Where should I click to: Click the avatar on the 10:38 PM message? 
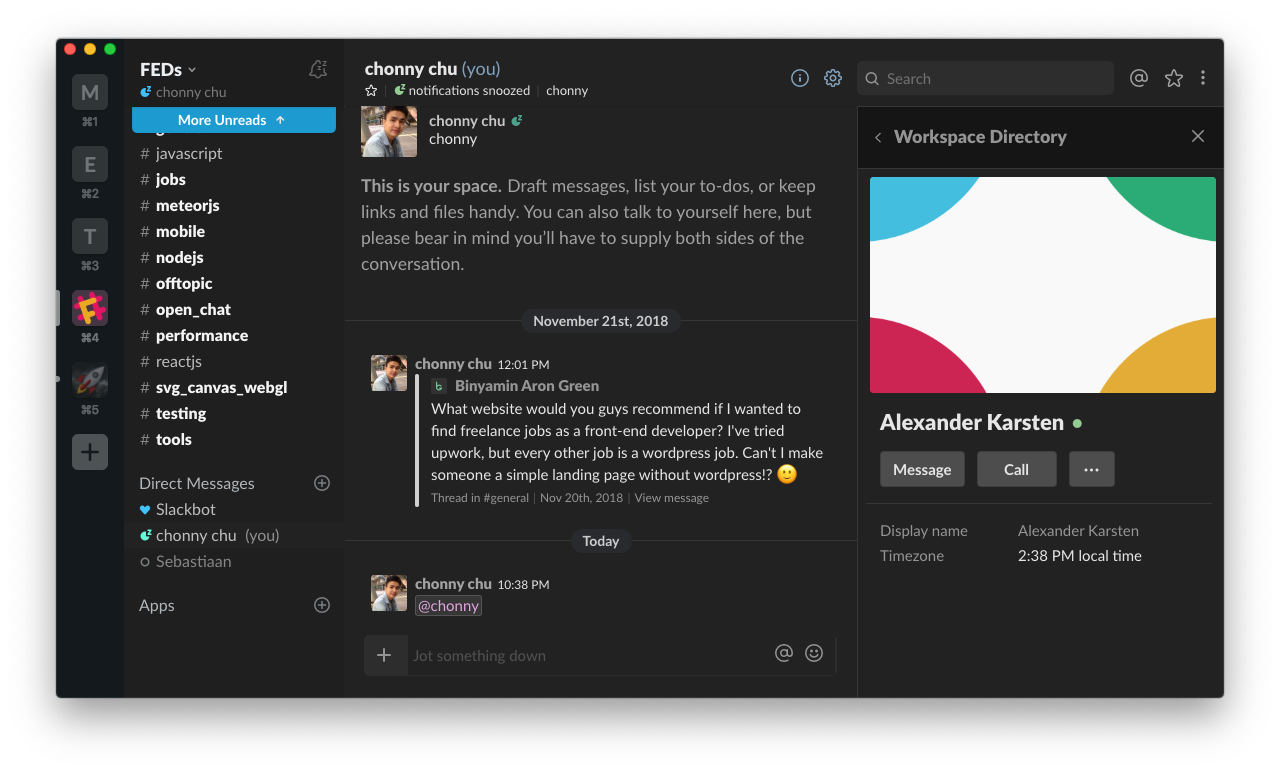pos(389,593)
